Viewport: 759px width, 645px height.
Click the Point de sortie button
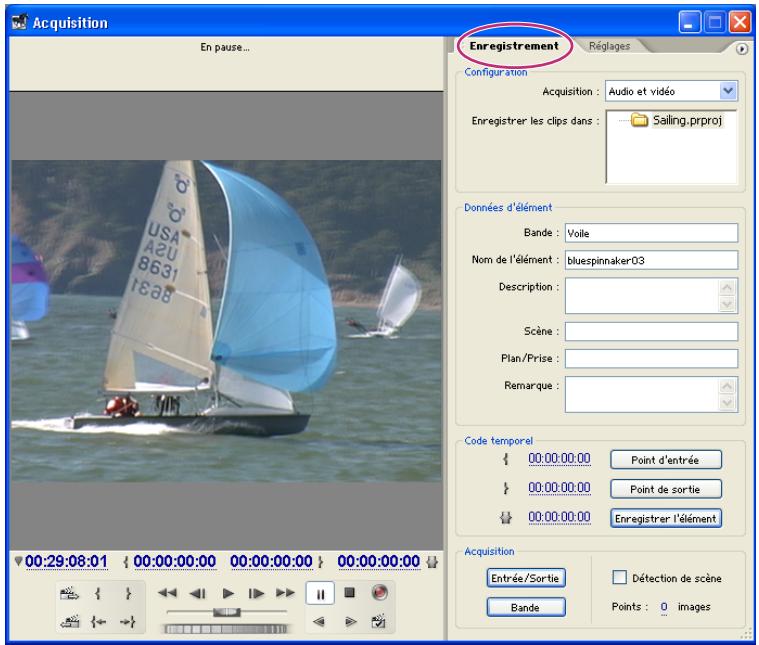click(666, 489)
